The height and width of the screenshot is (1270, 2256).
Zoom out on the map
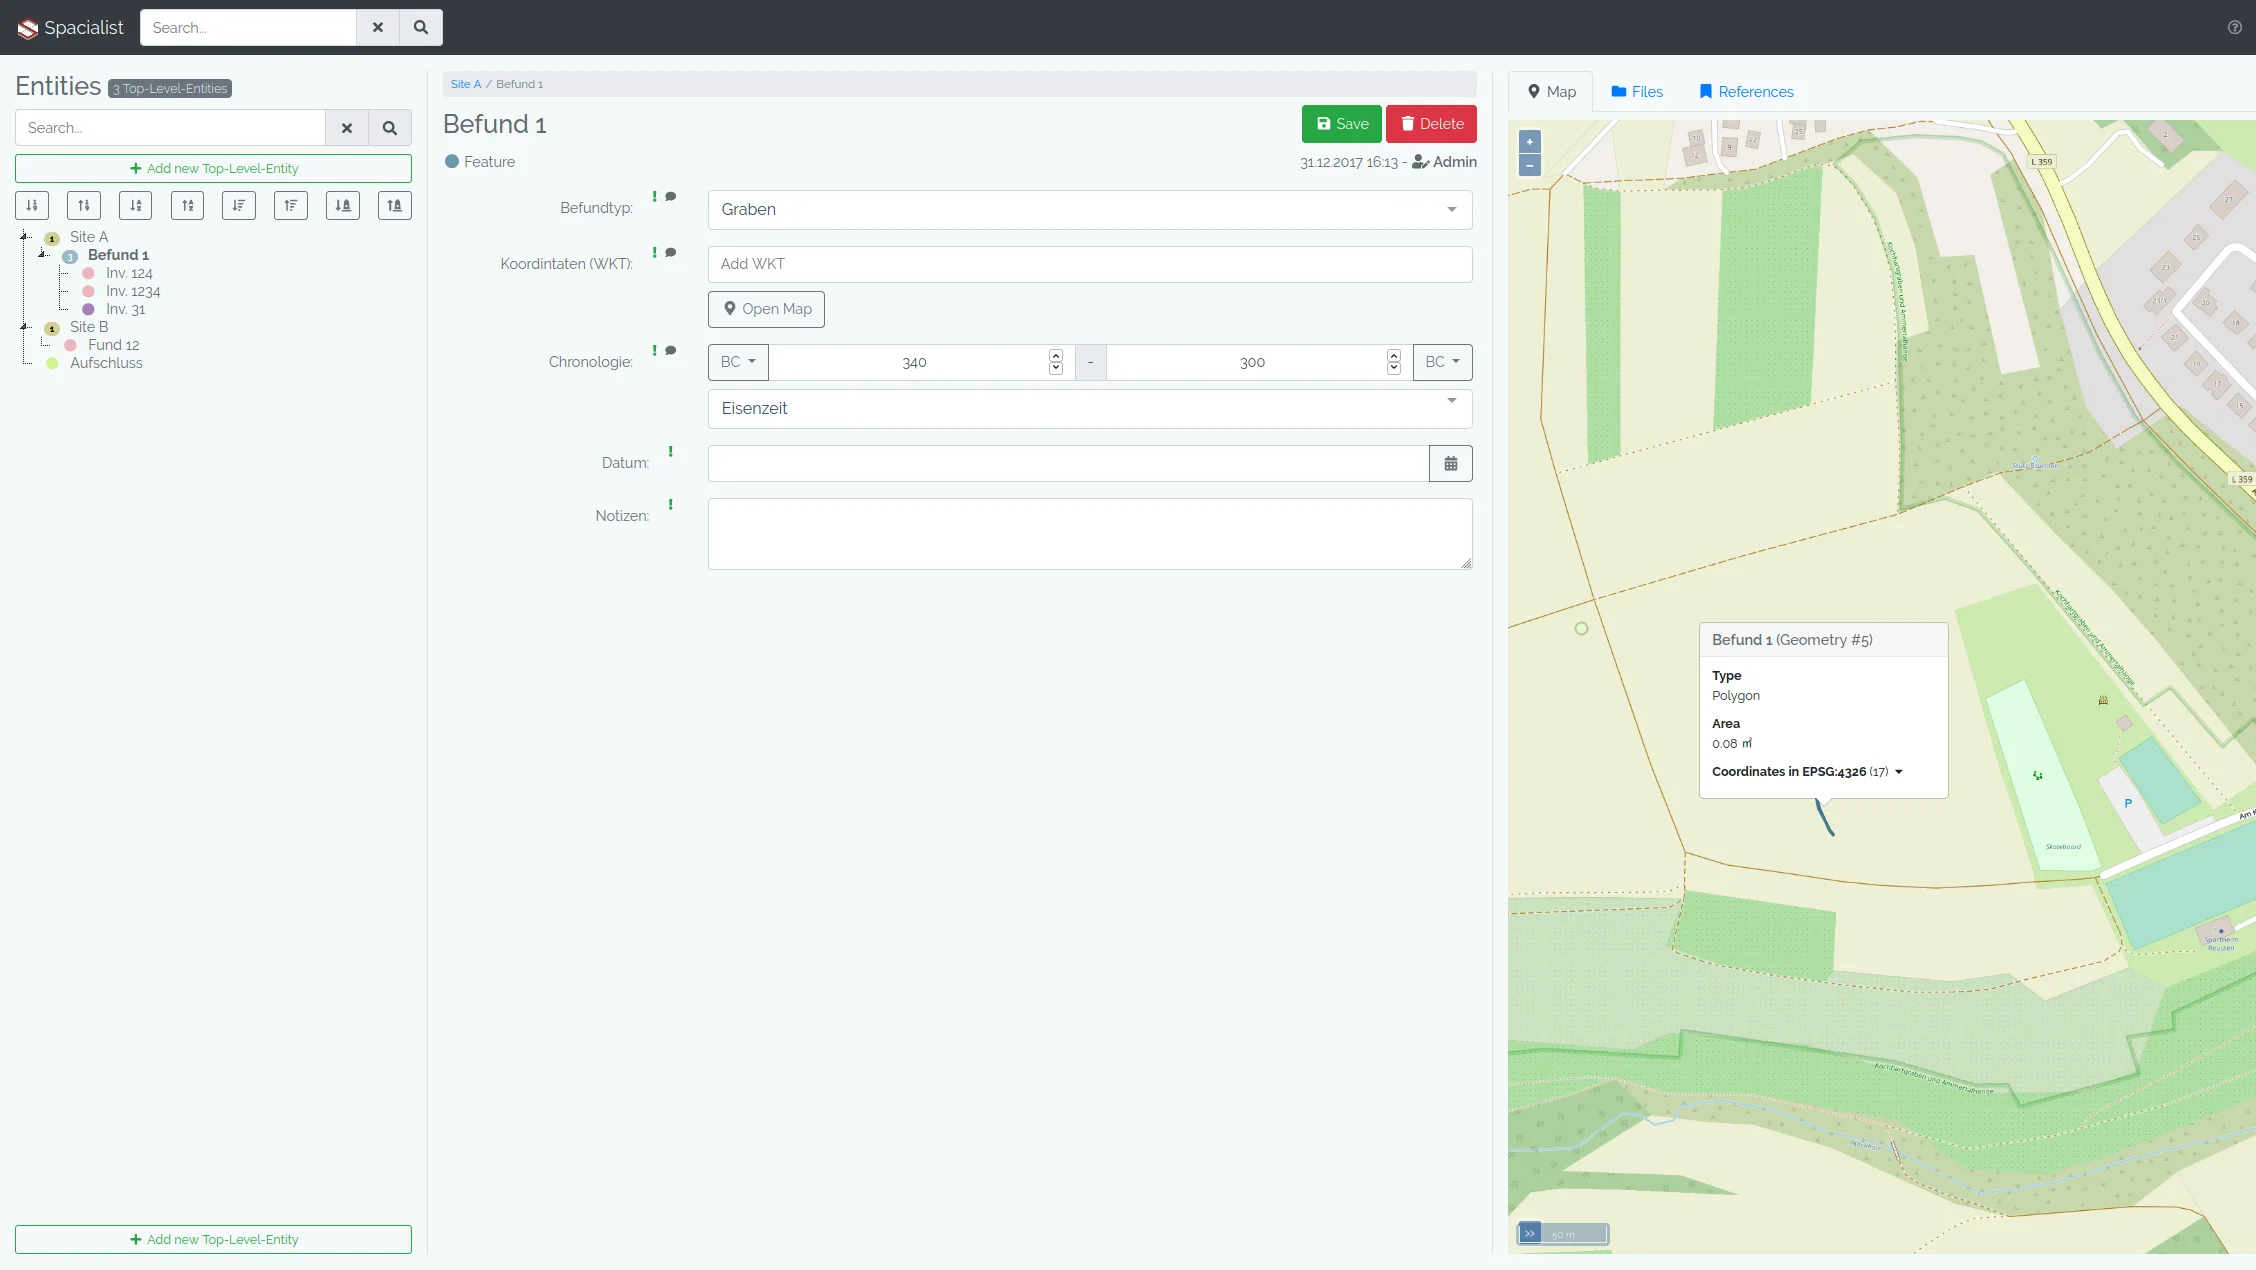pyautogui.click(x=1530, y=166)
